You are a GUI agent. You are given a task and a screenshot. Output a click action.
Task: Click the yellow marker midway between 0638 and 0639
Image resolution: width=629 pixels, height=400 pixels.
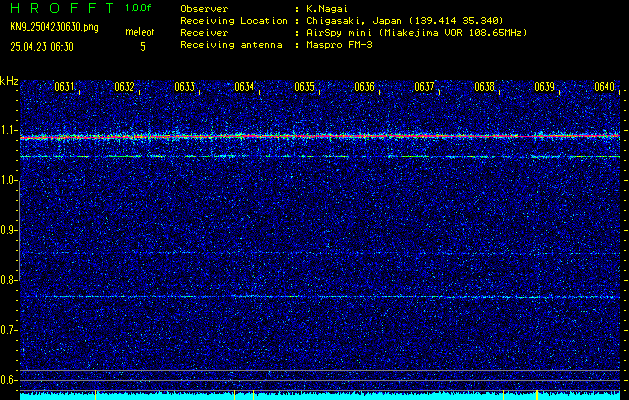pos(537,395)
